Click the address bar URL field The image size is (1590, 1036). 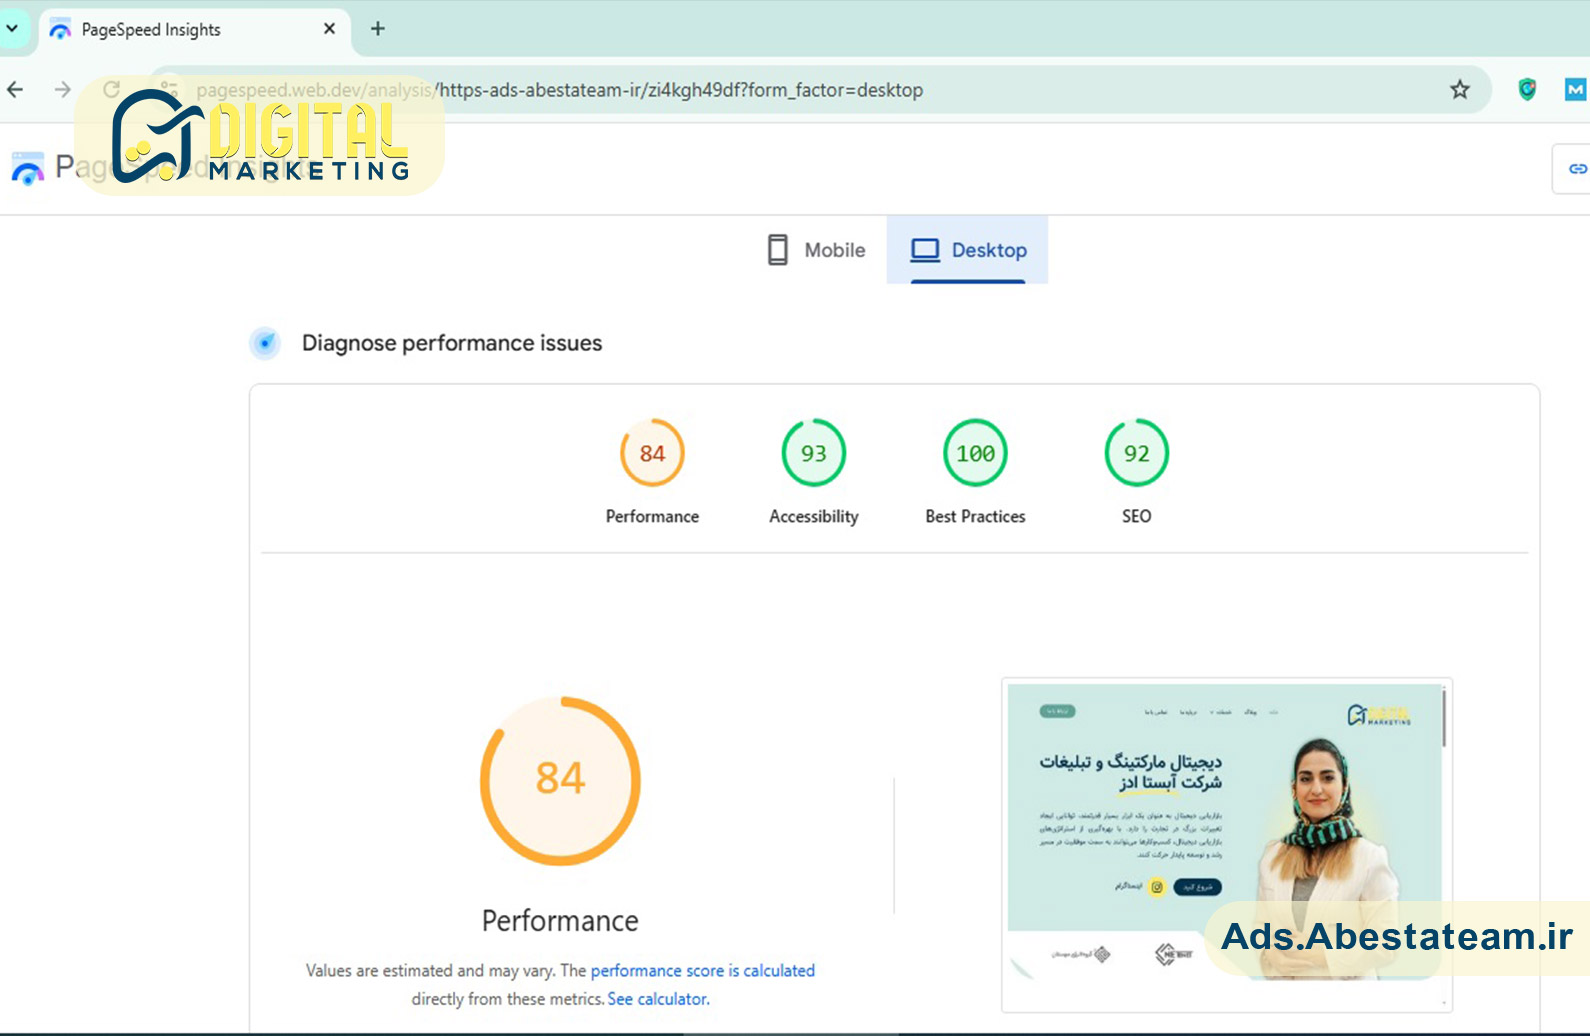point(820,90)
